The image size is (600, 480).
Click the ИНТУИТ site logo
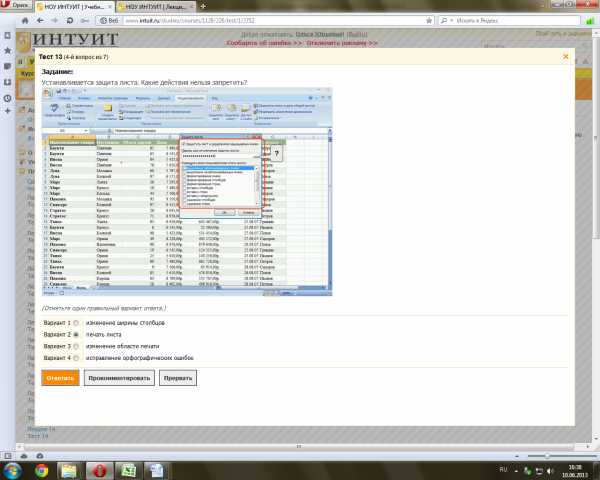(75, 39)
